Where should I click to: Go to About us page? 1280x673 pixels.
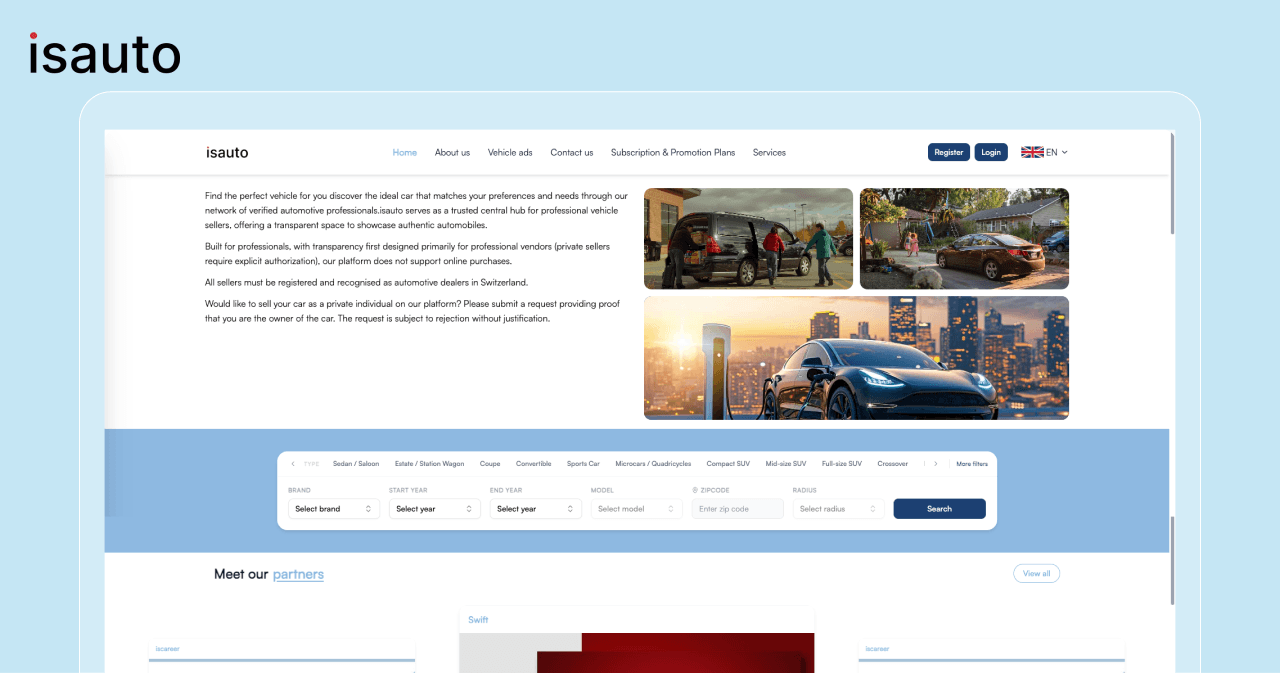(x=452, y=152)
